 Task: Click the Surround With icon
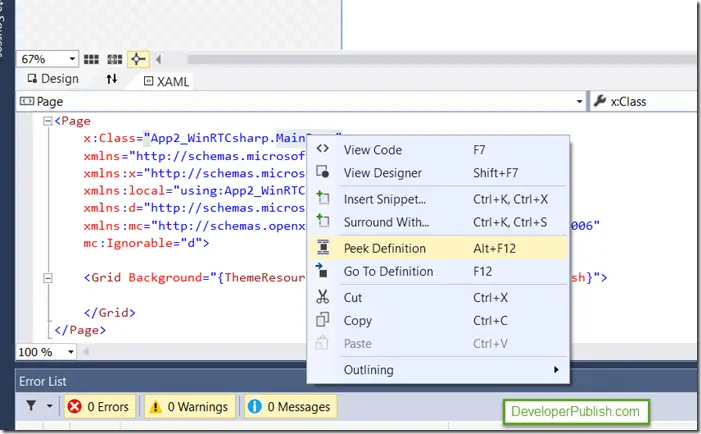coord(323,220)
